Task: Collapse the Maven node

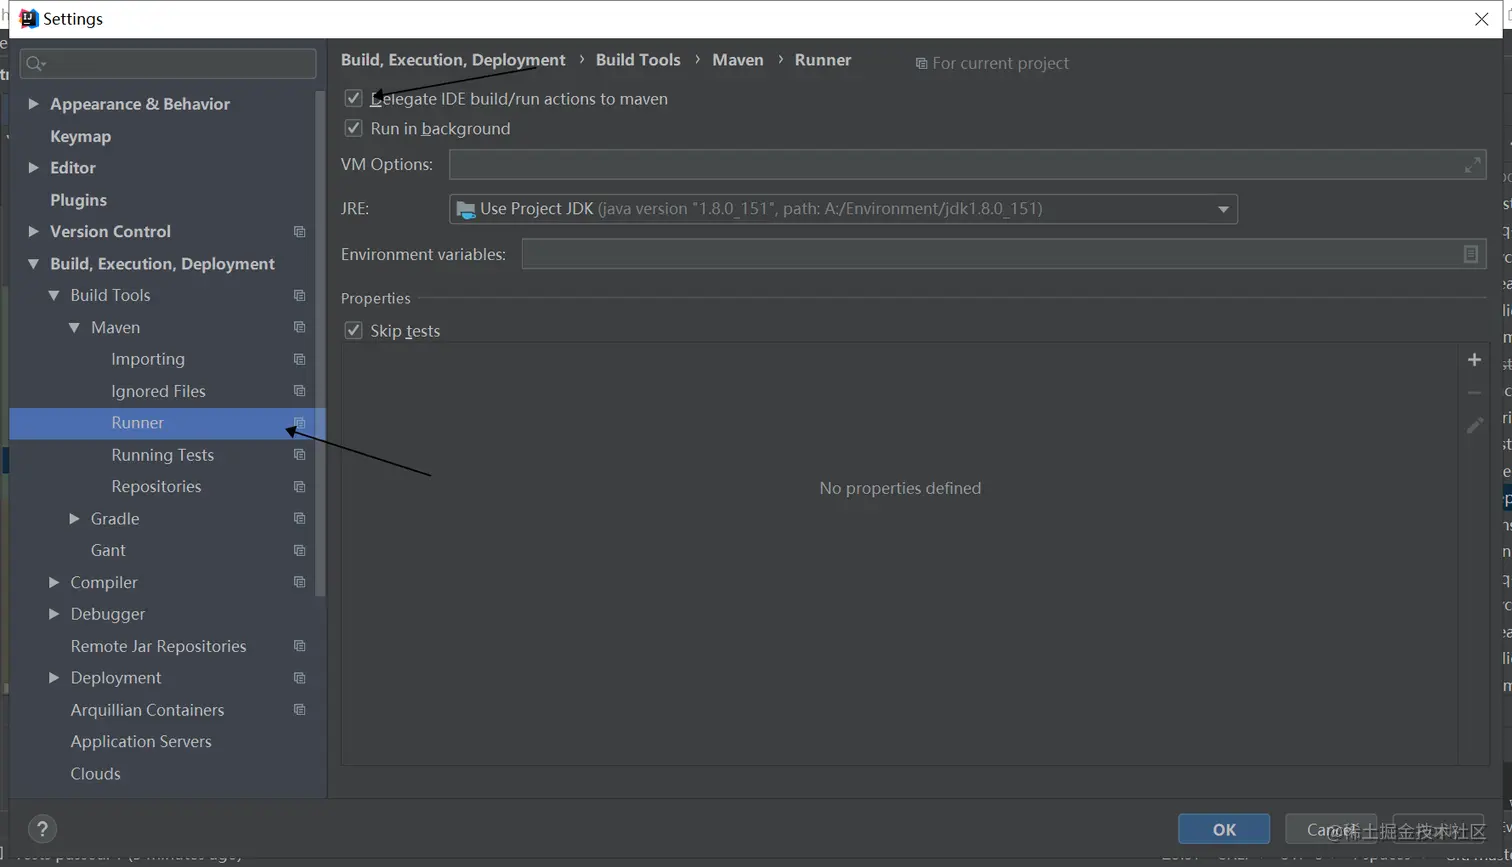Action: point(74,328)
